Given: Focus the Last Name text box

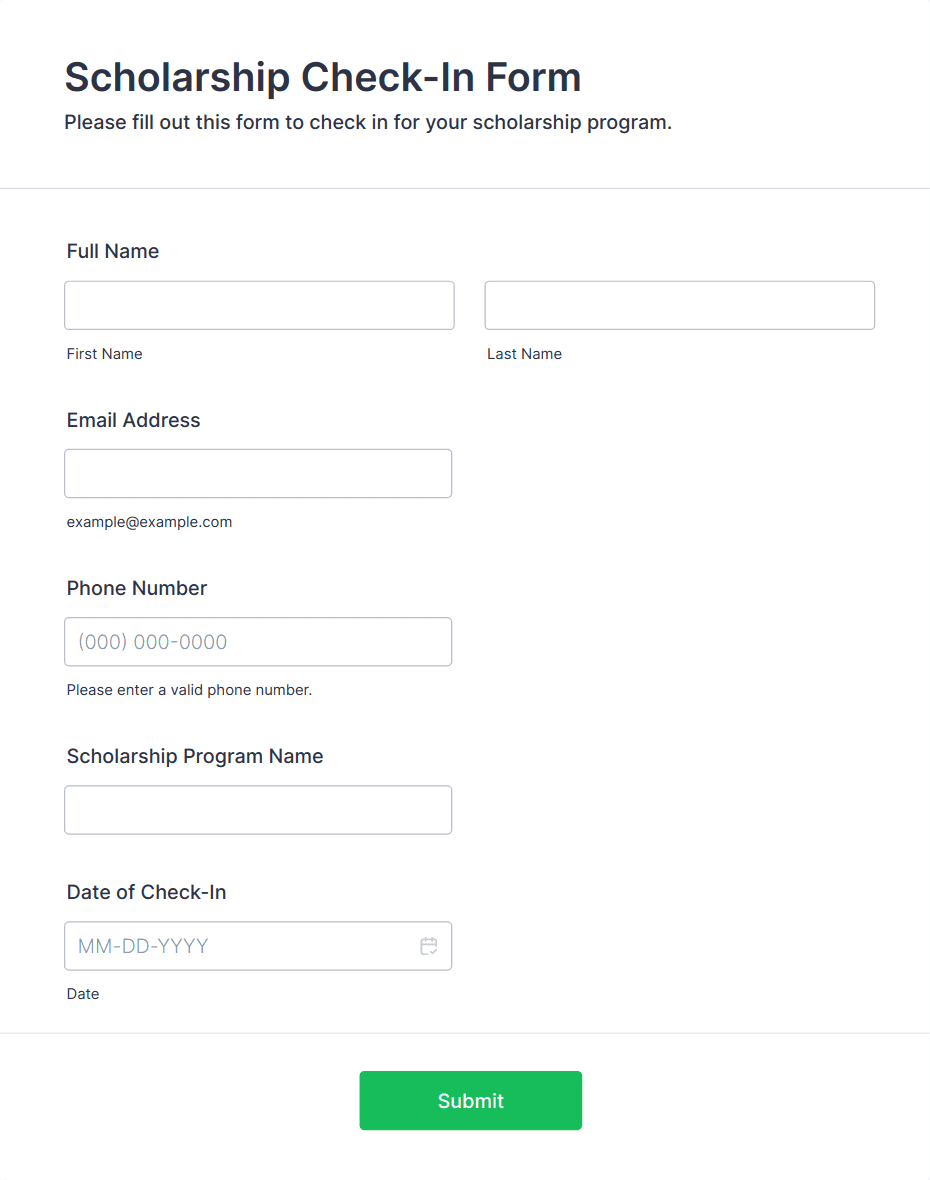Looking at the screenshot, I should [x=679, y=305].
